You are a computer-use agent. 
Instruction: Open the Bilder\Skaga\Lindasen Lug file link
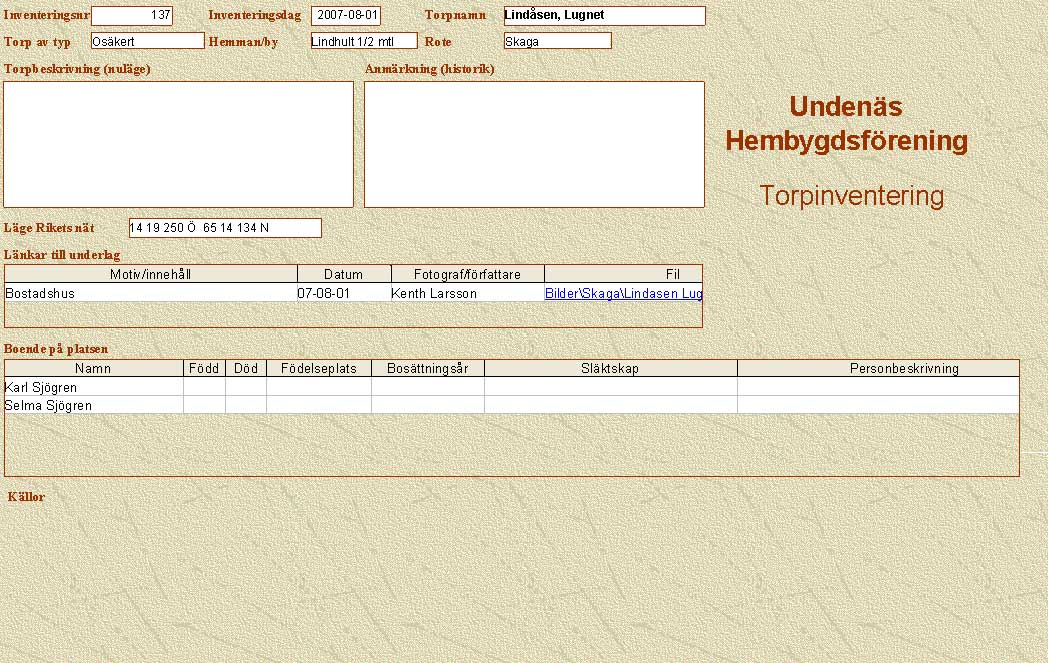click(x=623, y=294)
